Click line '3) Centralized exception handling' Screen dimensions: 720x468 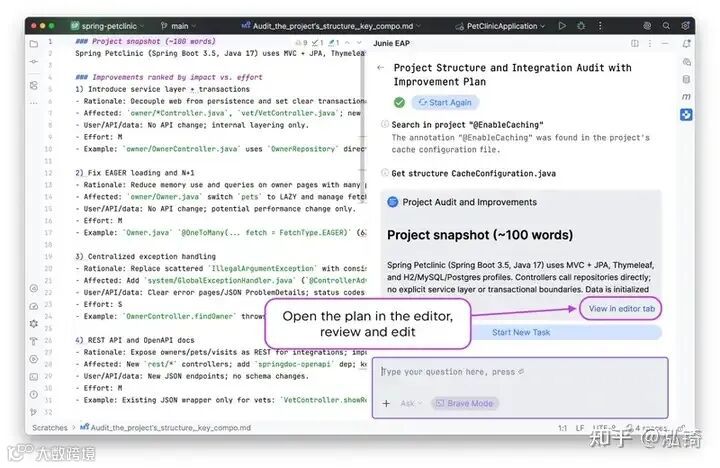[146, 256]
